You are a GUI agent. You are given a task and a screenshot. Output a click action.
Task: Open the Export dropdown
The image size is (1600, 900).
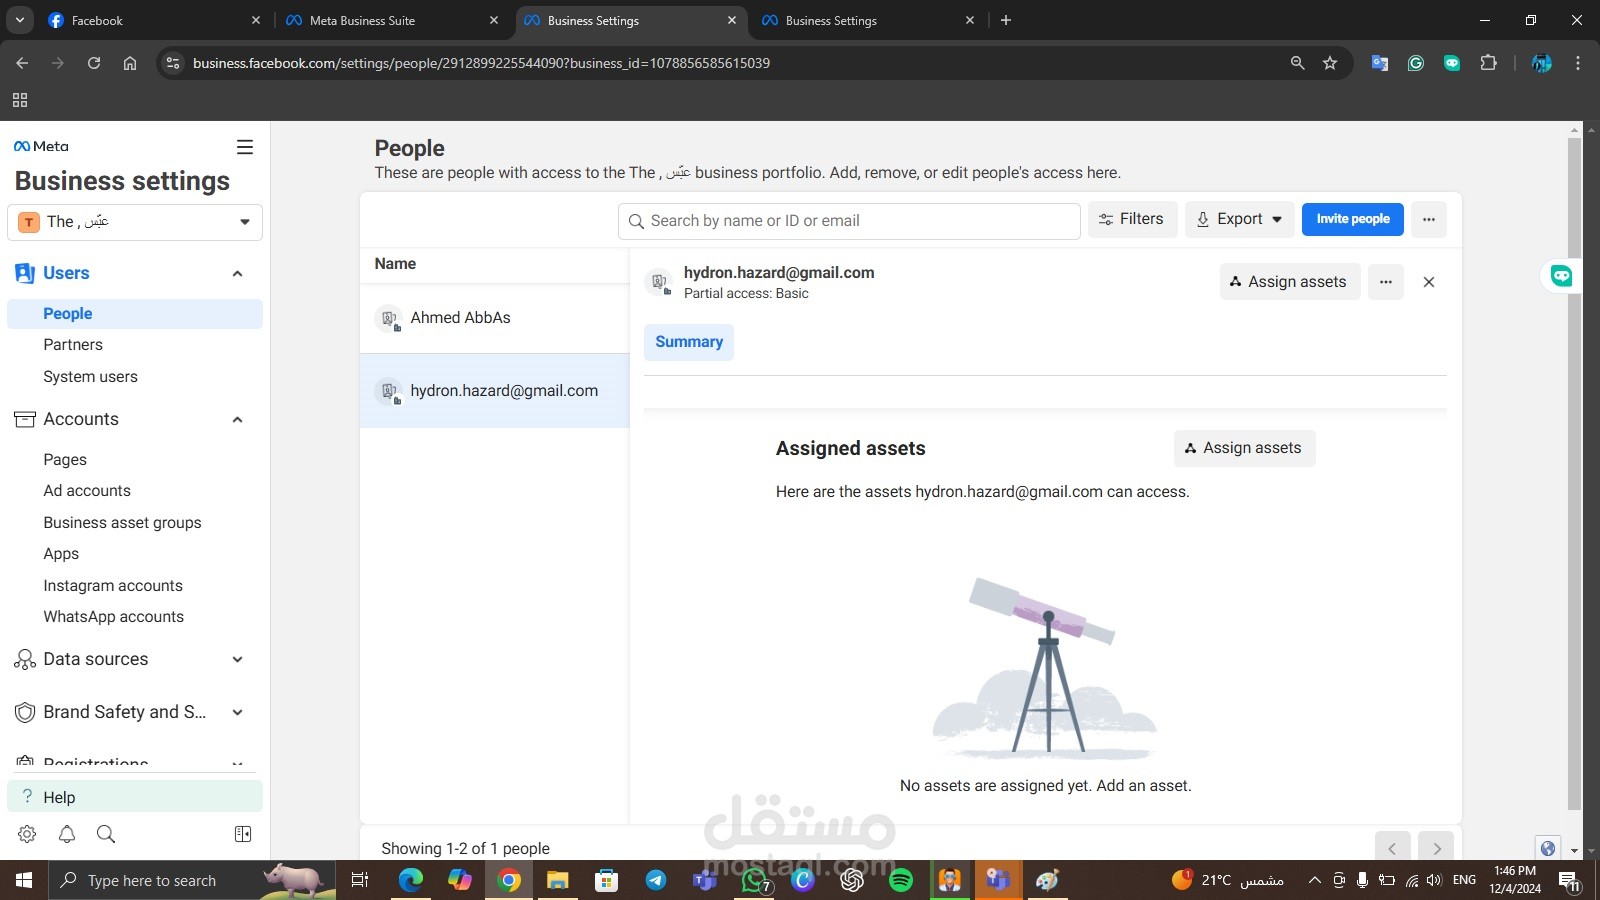point(1240,219)
